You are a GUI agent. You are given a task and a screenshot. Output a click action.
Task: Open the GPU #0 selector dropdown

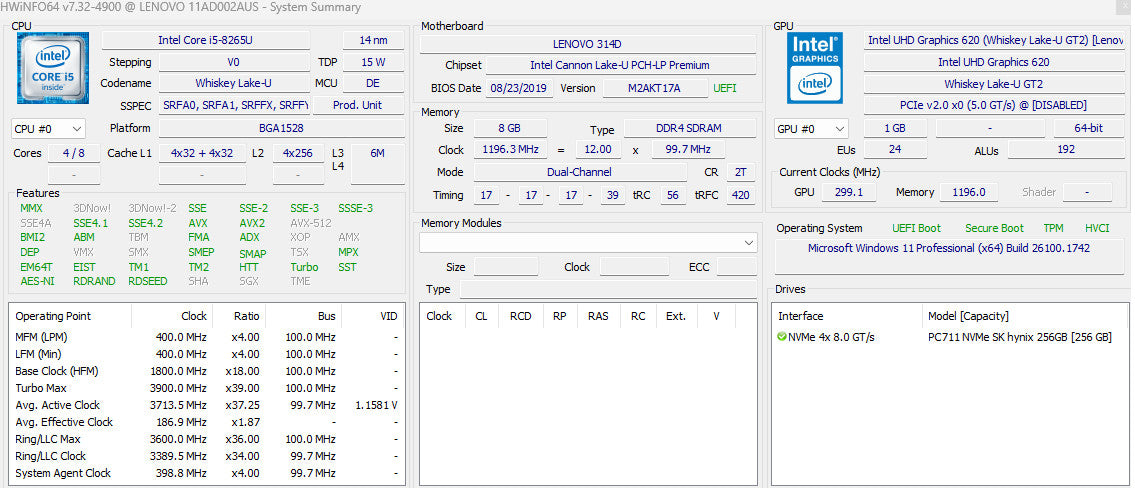(x=811, y=129)
